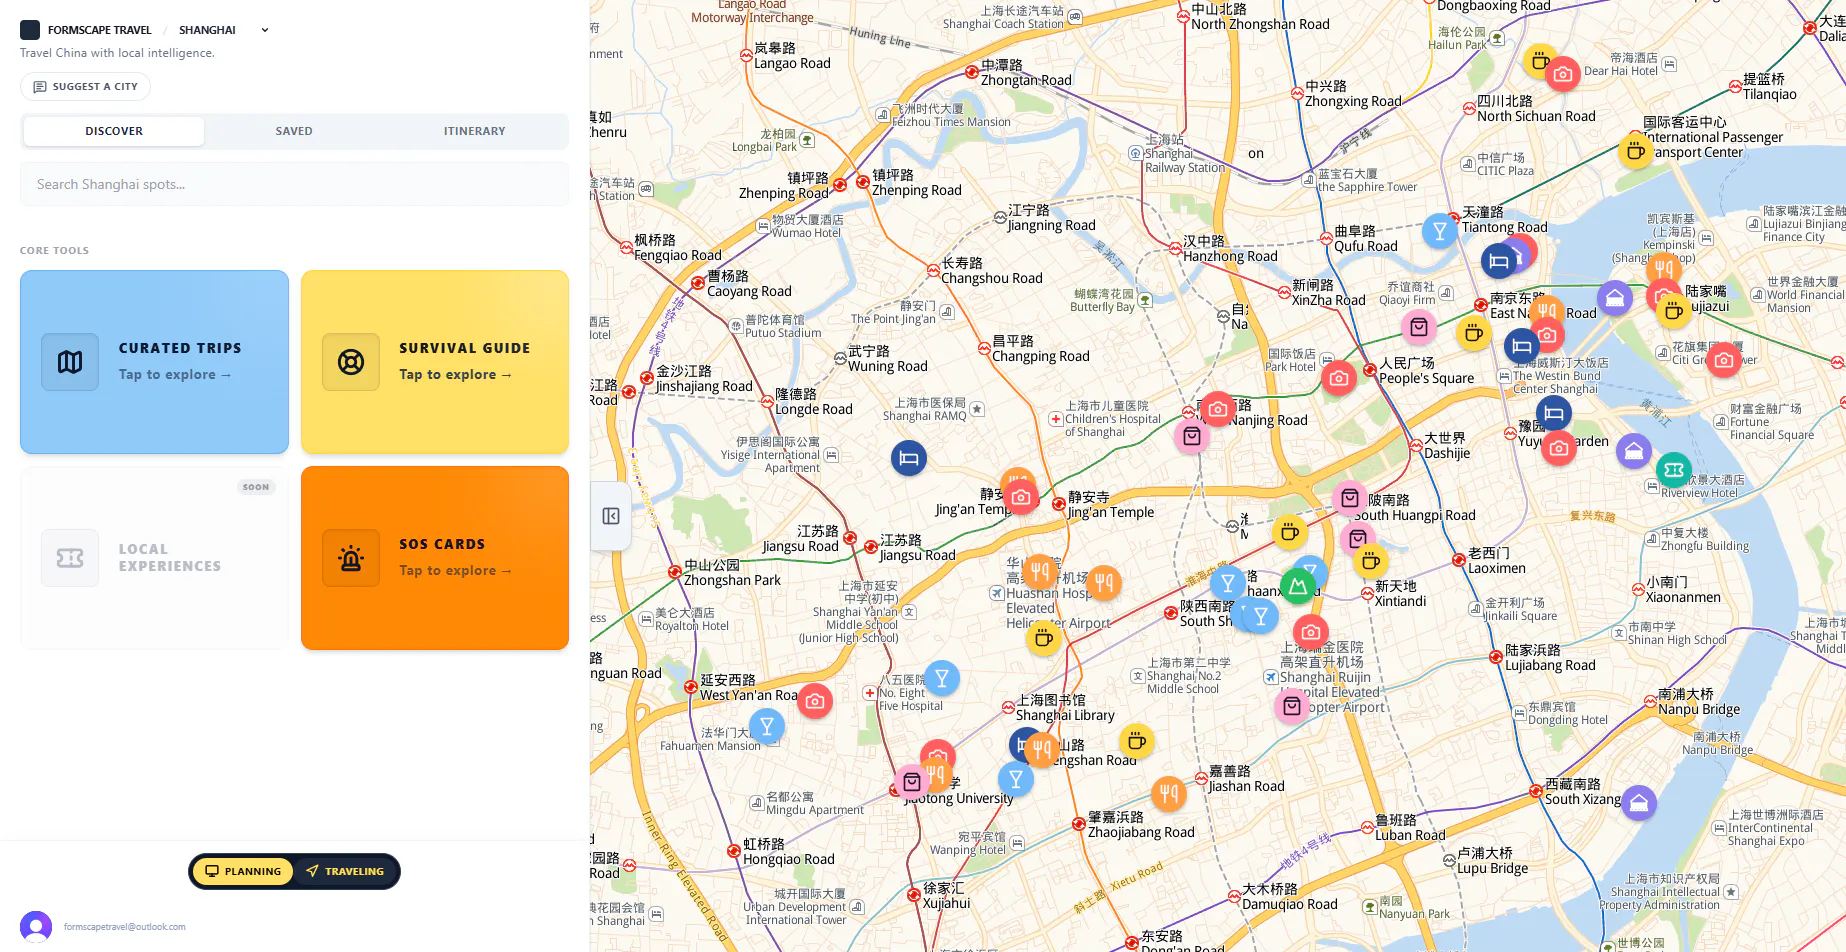Switch to the Saved tab
The image size is (1846, 952).
(x=294, y=131)
